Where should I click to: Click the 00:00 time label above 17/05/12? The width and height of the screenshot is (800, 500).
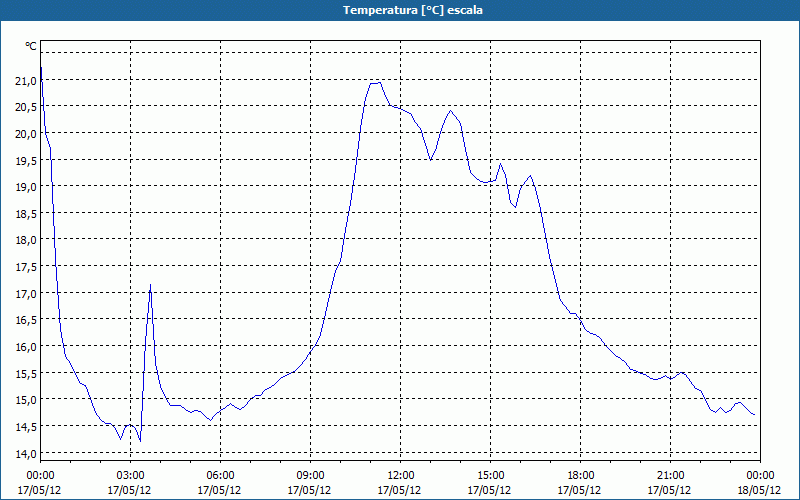coord(40,476)
